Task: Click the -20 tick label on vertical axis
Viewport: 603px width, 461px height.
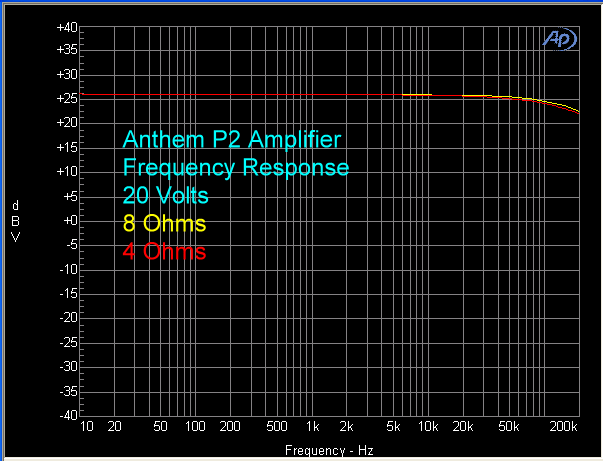Action: click(x=67, y=318)
